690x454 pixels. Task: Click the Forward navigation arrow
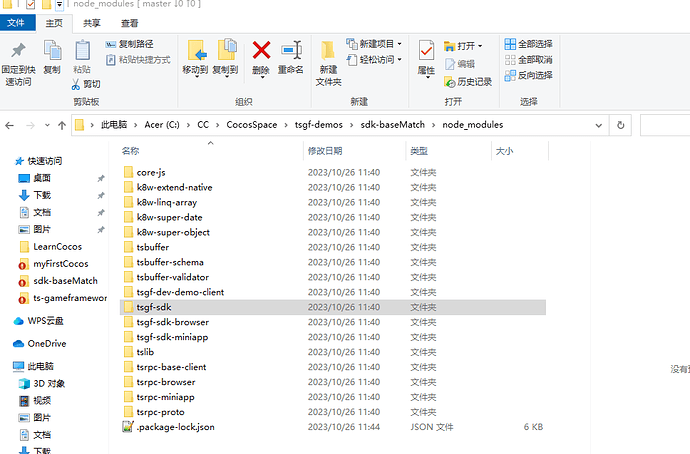click(x=30, y=125)
